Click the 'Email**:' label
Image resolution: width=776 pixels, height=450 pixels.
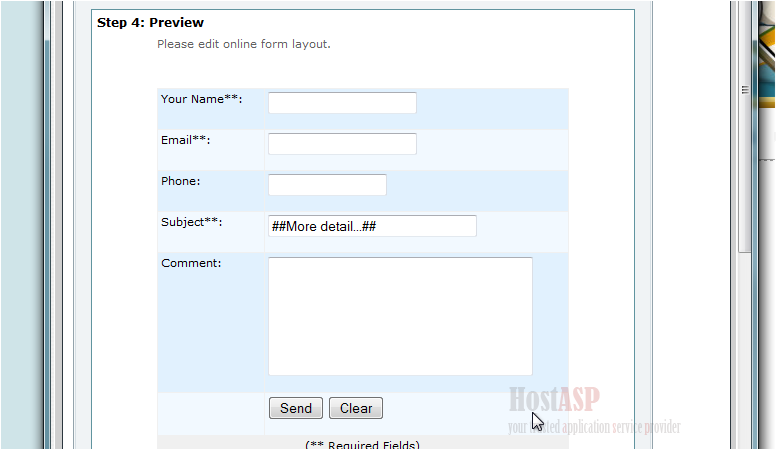click(x=185, y=140)
